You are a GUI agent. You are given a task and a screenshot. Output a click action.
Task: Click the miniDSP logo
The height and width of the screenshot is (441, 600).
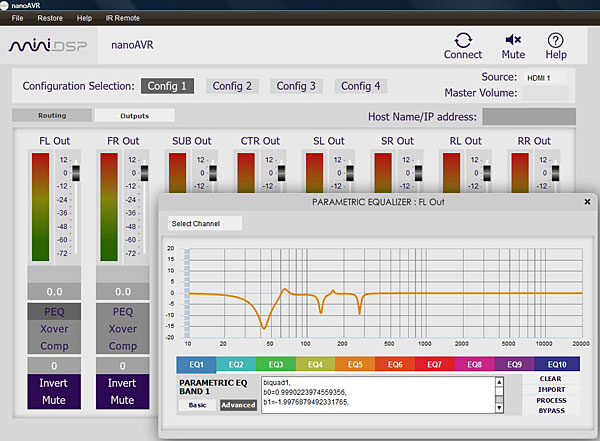pyautogui.click(x=48, y=46)
